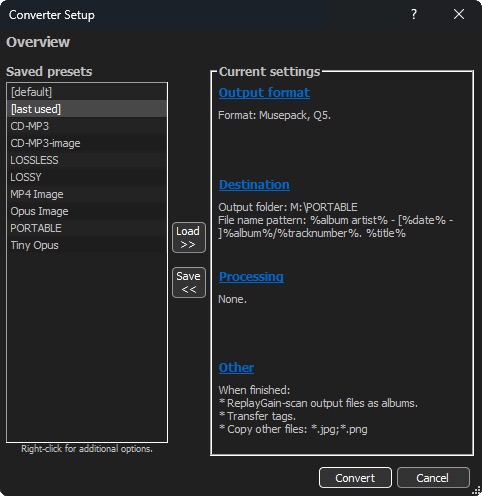Click the Save << button
Screen dimensions: 482x496
coord(189,282)
